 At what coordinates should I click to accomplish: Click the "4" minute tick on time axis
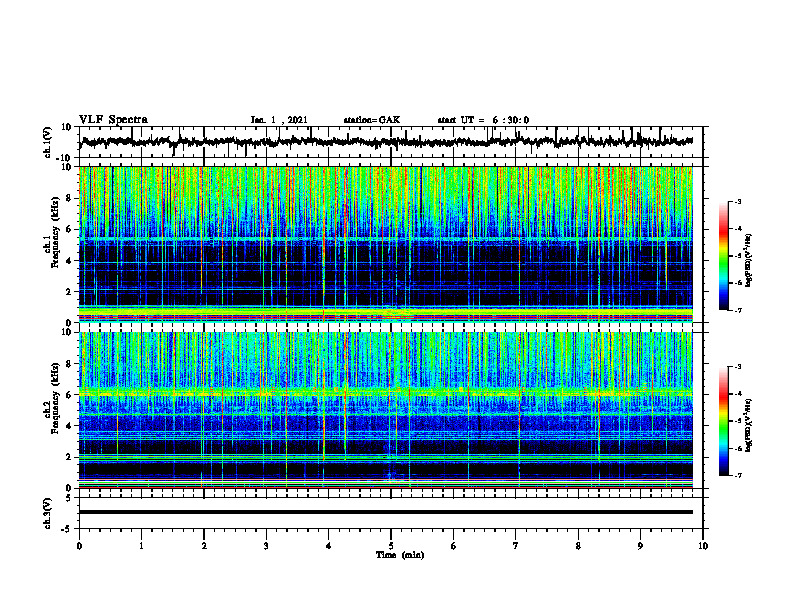pyautogui.click(x=329, y=546)
